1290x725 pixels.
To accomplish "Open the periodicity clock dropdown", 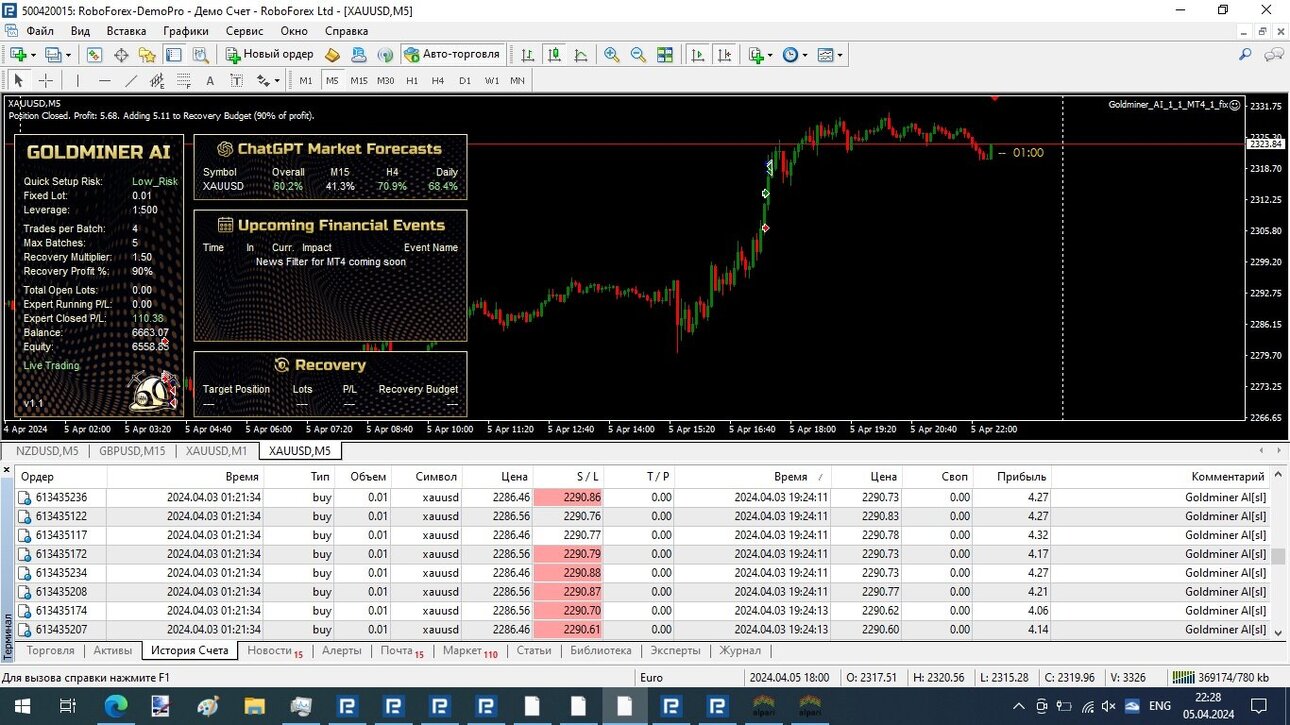I will [794, 55].
